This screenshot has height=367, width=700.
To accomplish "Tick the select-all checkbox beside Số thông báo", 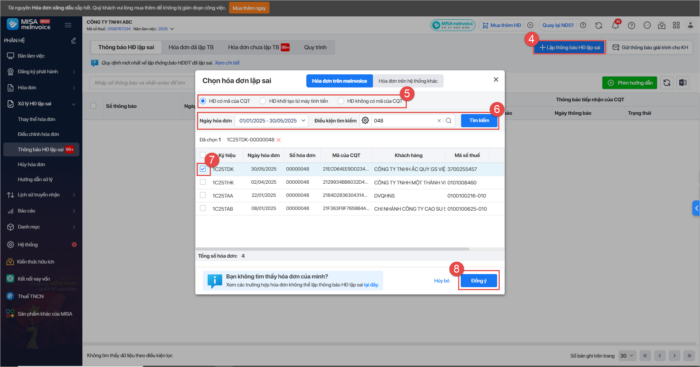I will (93, 106).
